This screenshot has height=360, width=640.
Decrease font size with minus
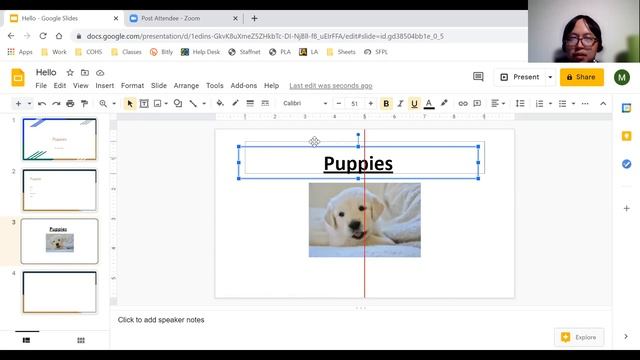[338, 104]
